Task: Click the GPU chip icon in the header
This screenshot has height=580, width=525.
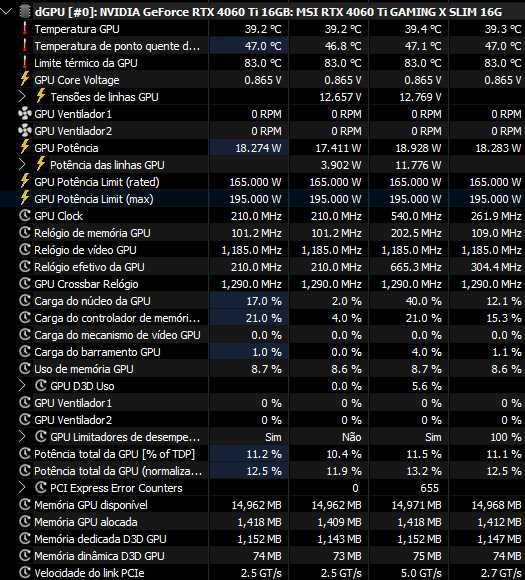Action: 24,11
